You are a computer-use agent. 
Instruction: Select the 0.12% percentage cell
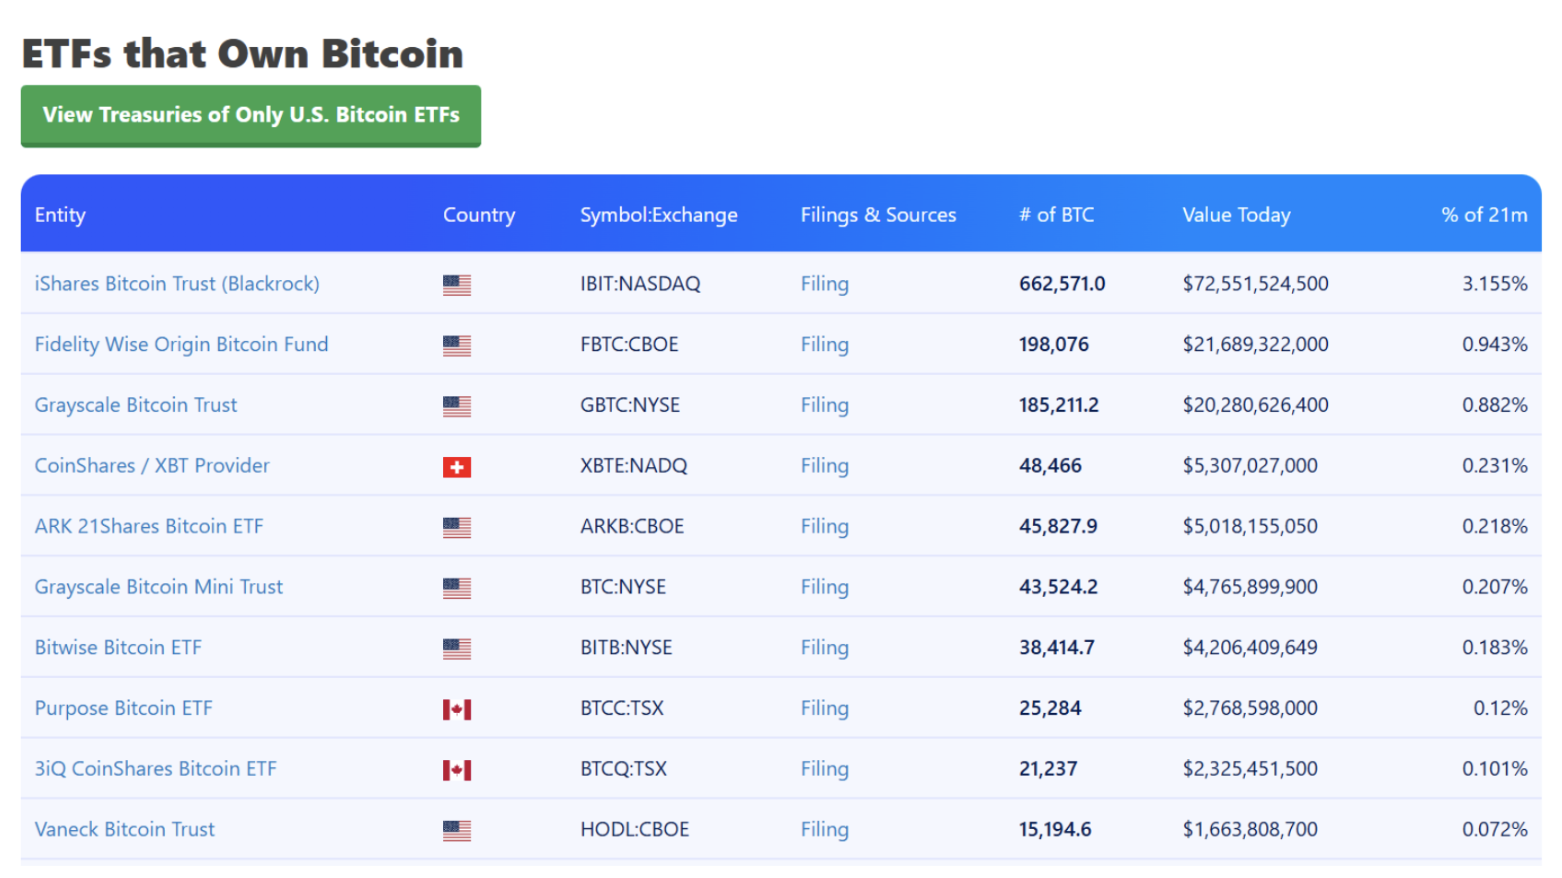pos(1500,708)
